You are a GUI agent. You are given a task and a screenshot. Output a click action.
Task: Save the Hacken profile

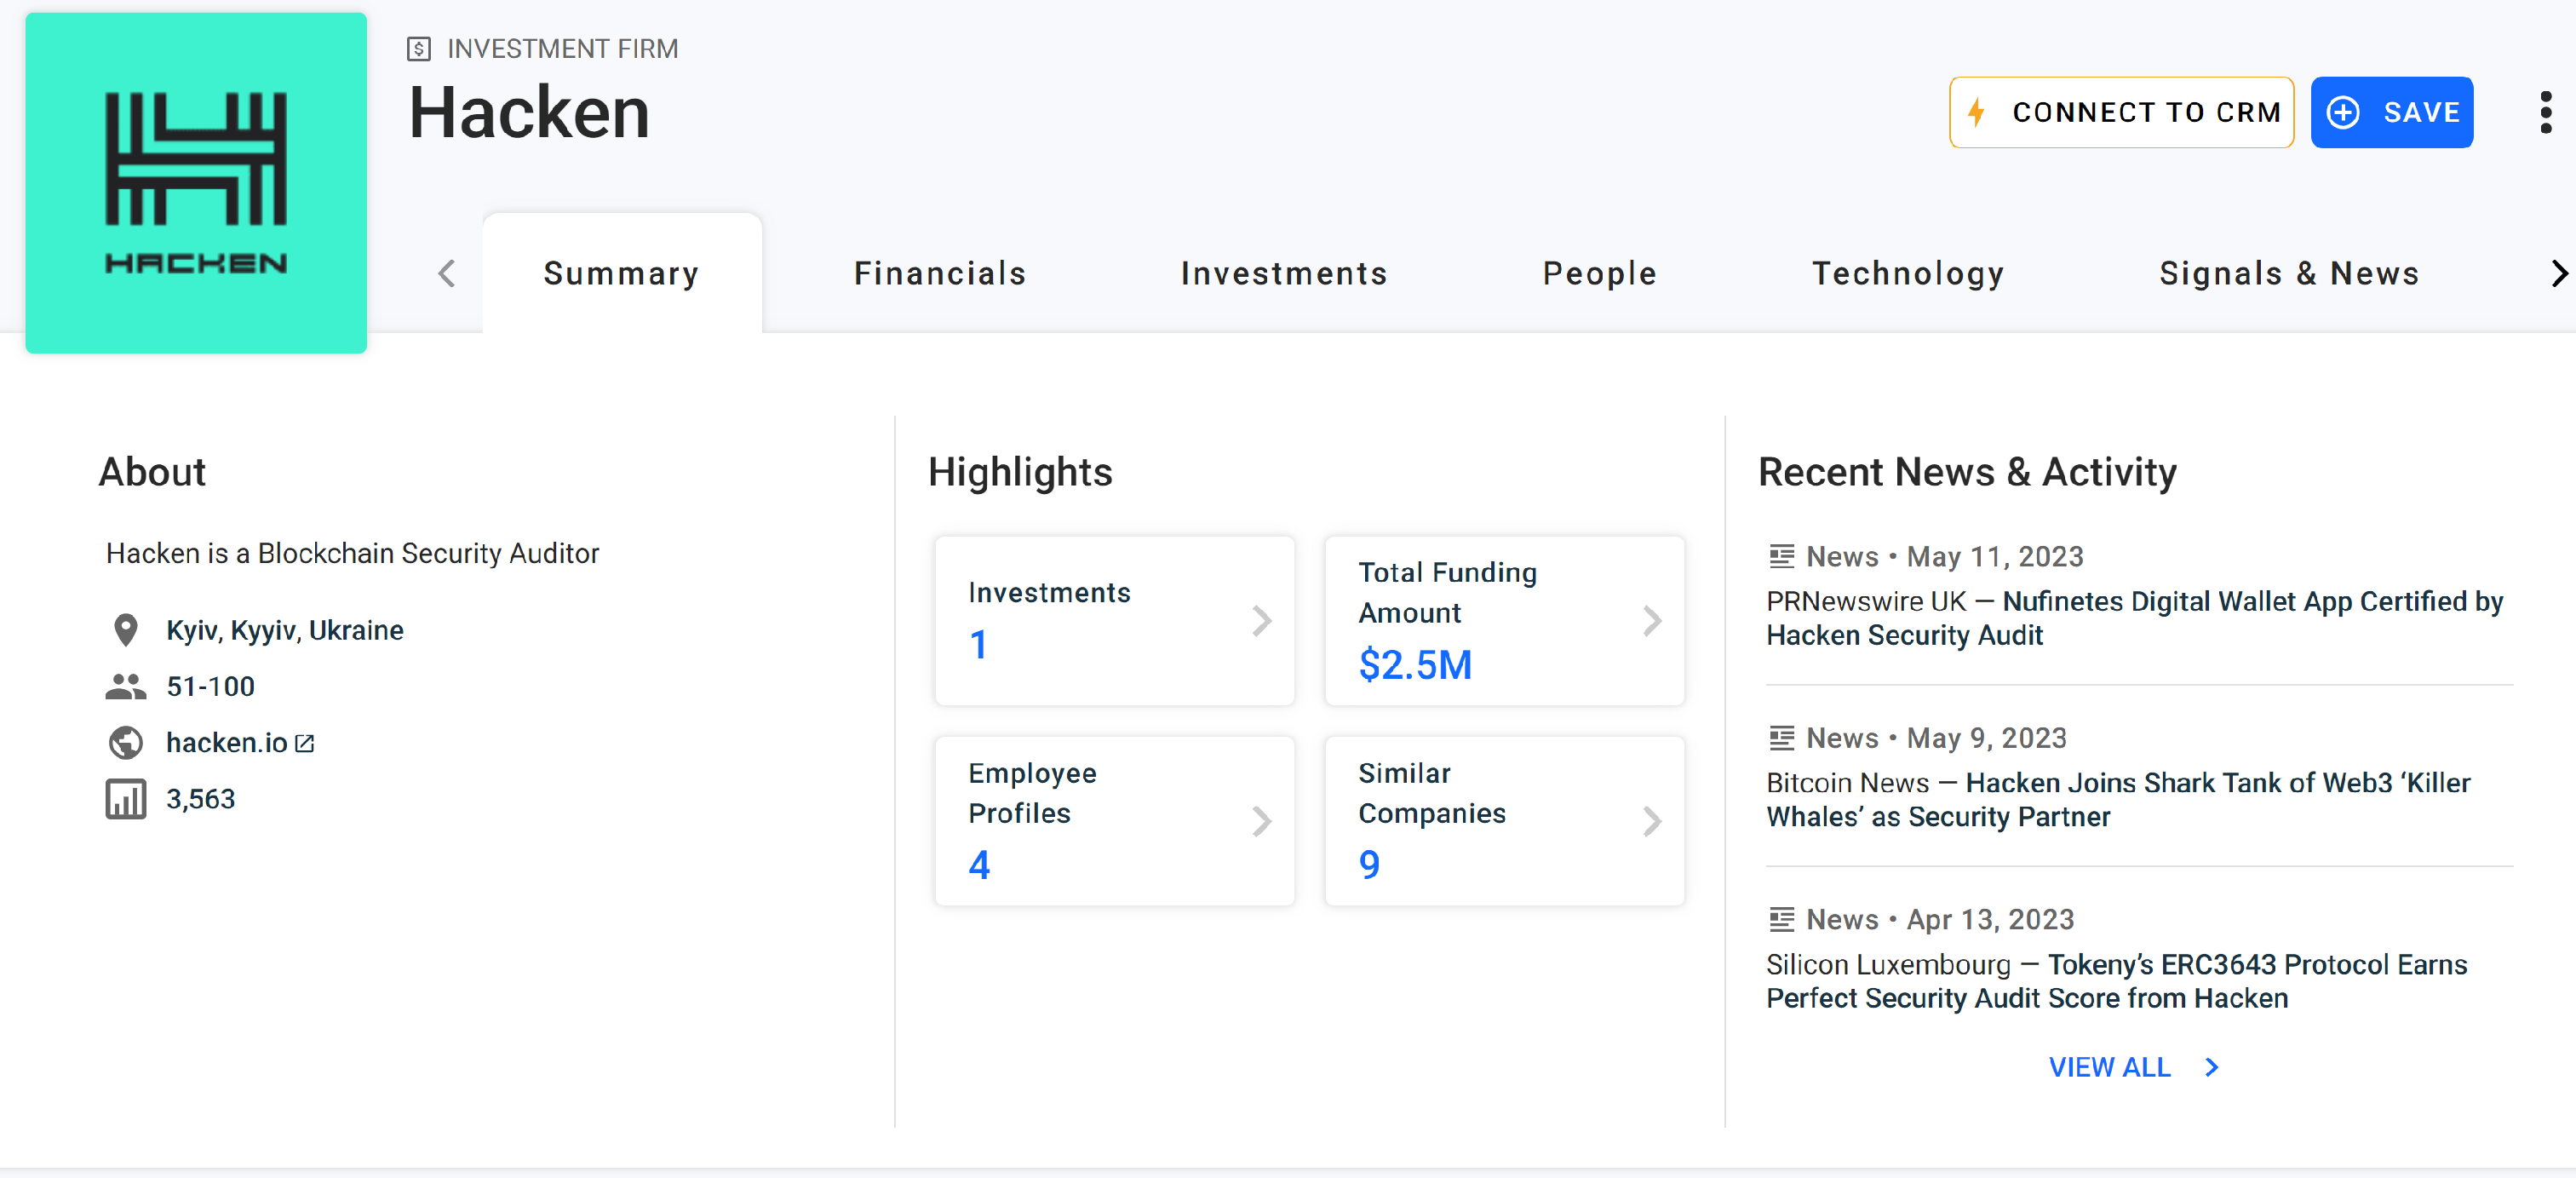[2392, 112]
